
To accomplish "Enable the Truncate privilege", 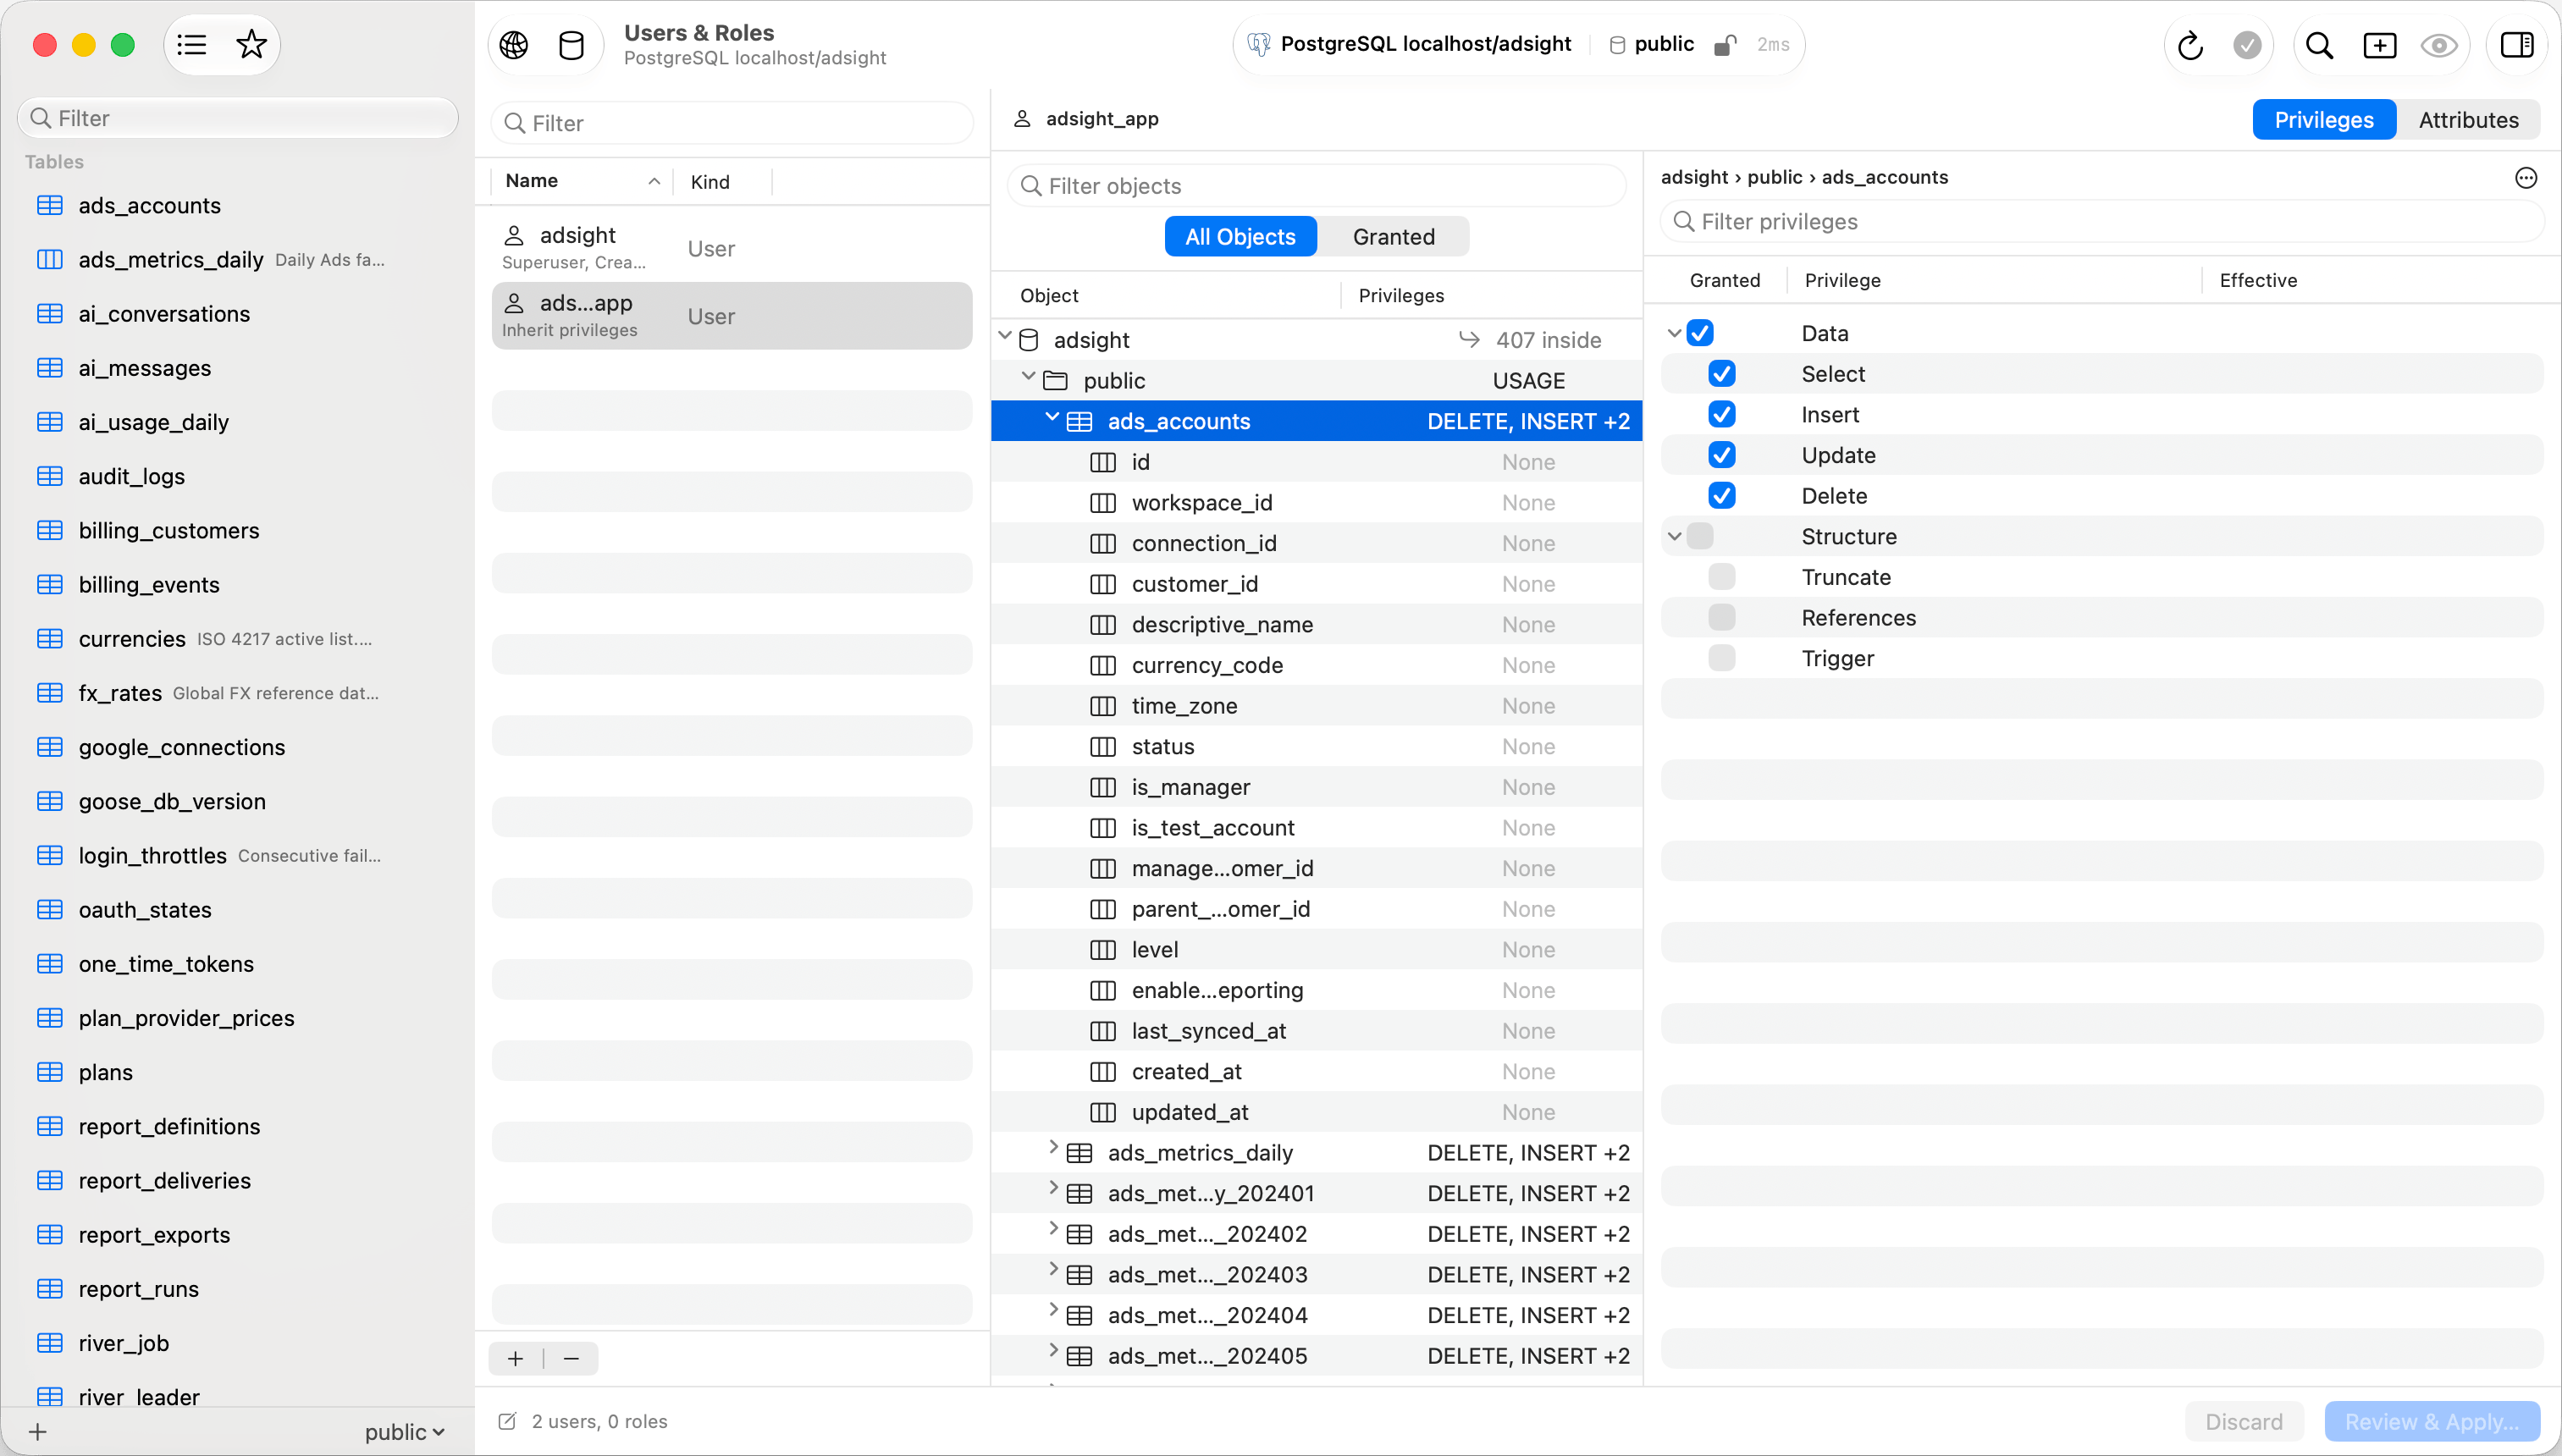I will (x=1722, y=577).
